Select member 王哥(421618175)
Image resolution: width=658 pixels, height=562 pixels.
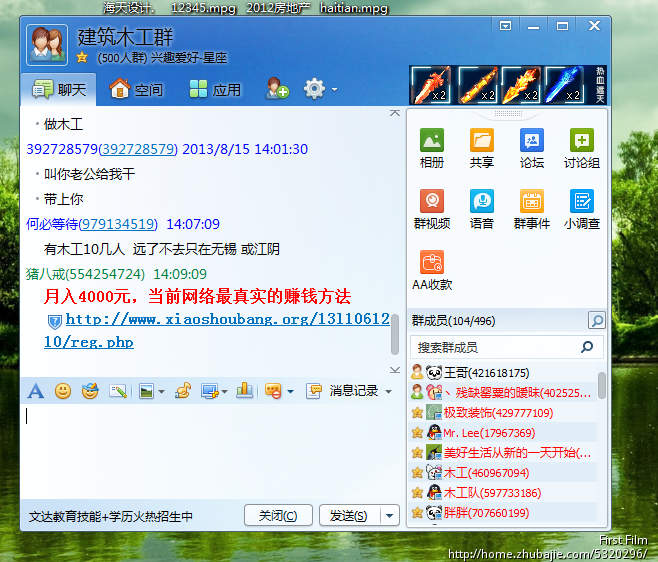503,373
